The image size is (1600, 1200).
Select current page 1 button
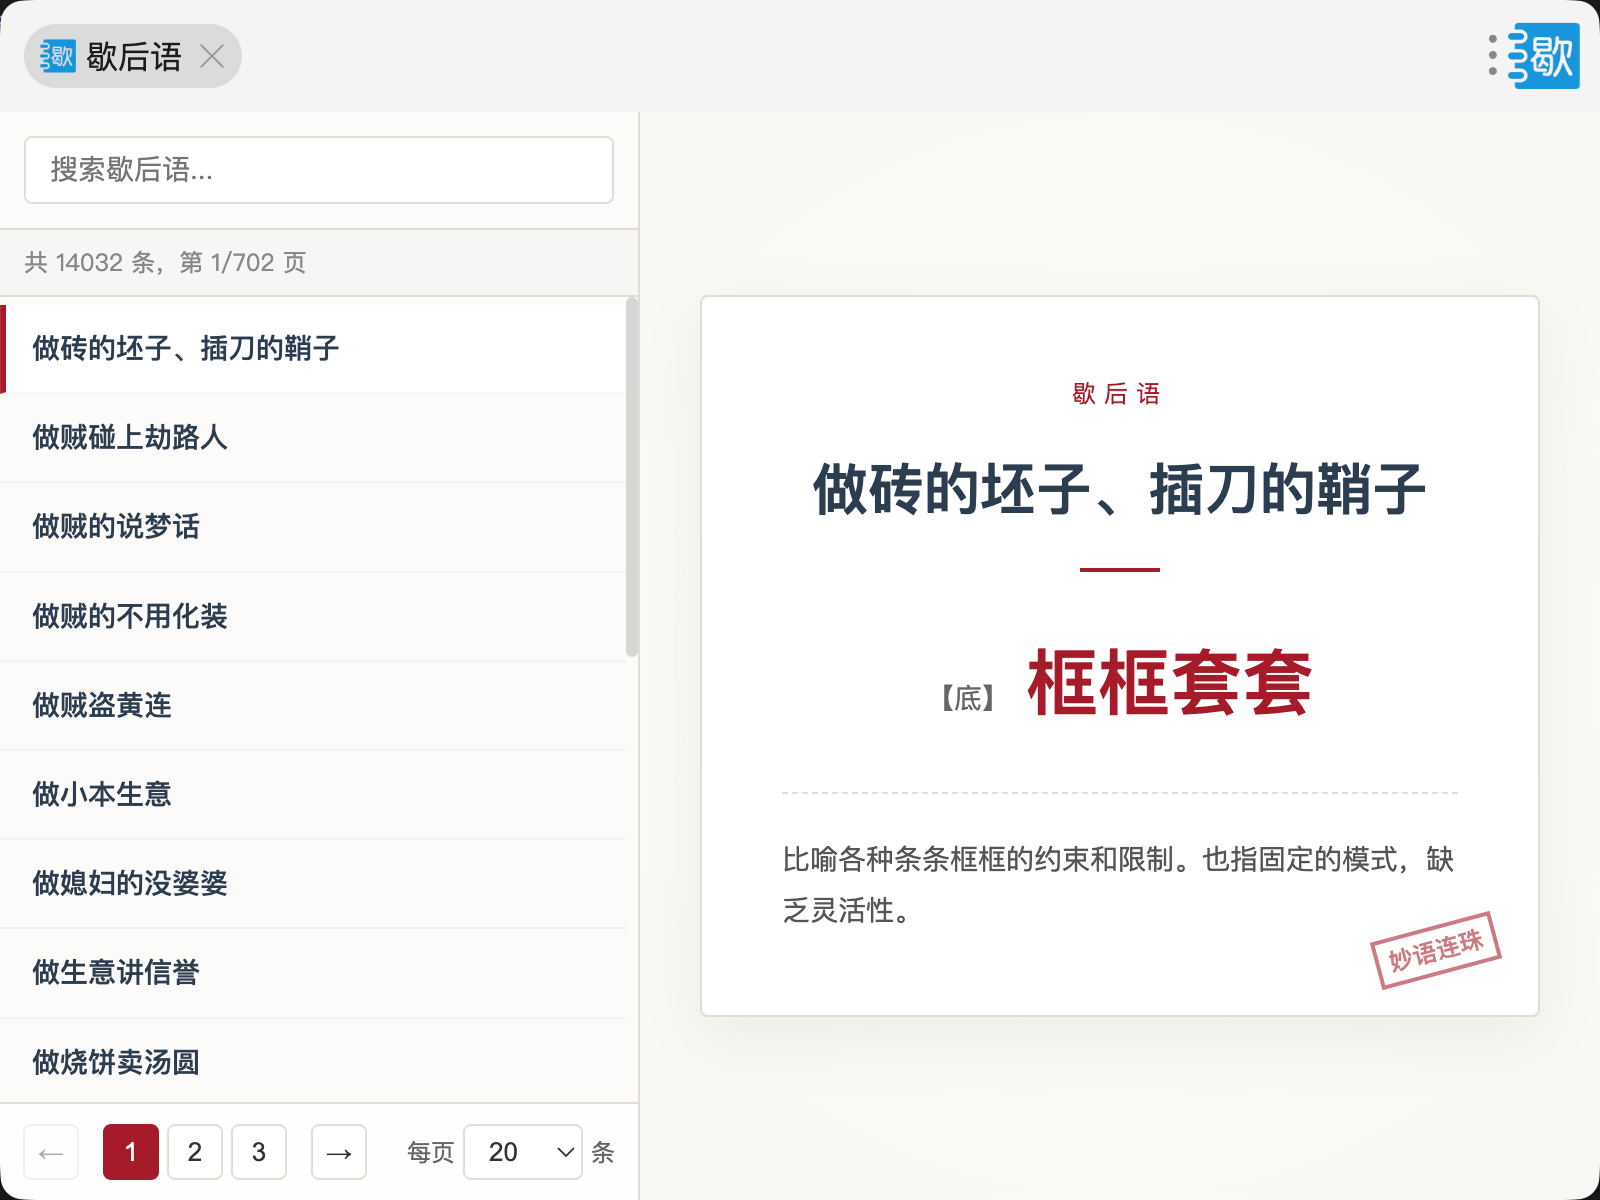pyautogui.click(x=131, y=1152)
